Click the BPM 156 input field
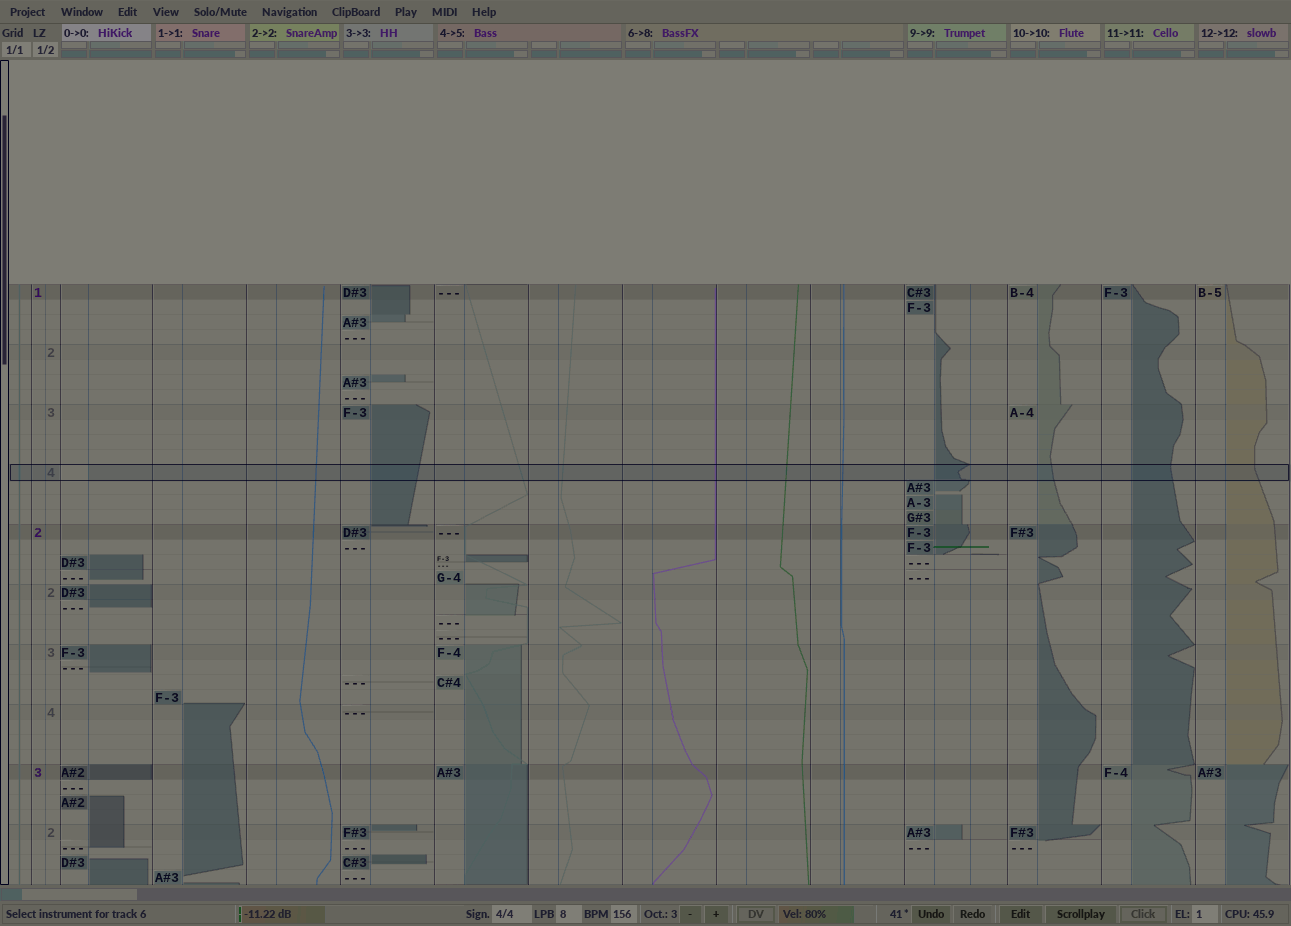1291x926 pixels. [622, 914]
